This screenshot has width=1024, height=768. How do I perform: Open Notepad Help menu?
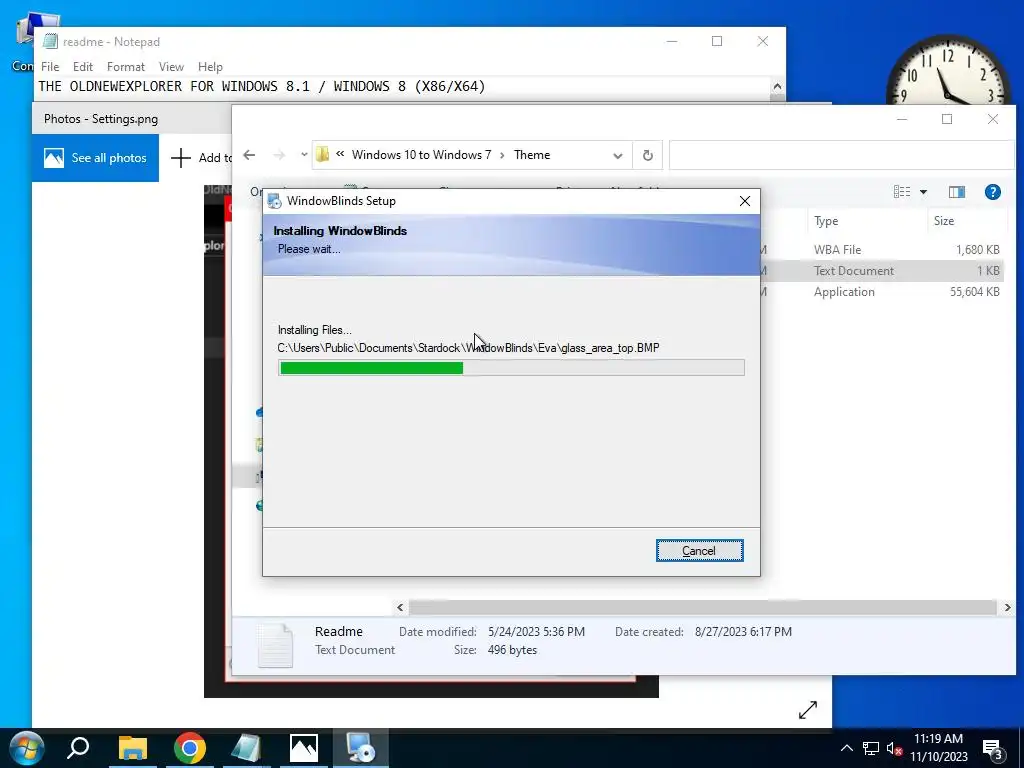(210, 67)
